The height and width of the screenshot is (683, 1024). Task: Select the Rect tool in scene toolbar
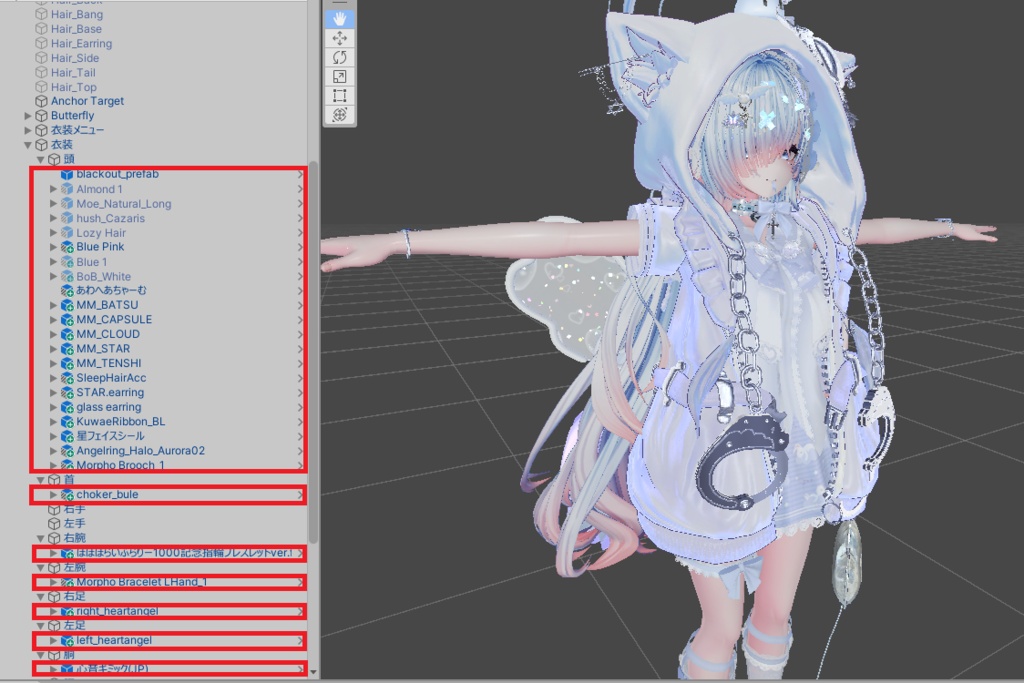tap(340, 96)
